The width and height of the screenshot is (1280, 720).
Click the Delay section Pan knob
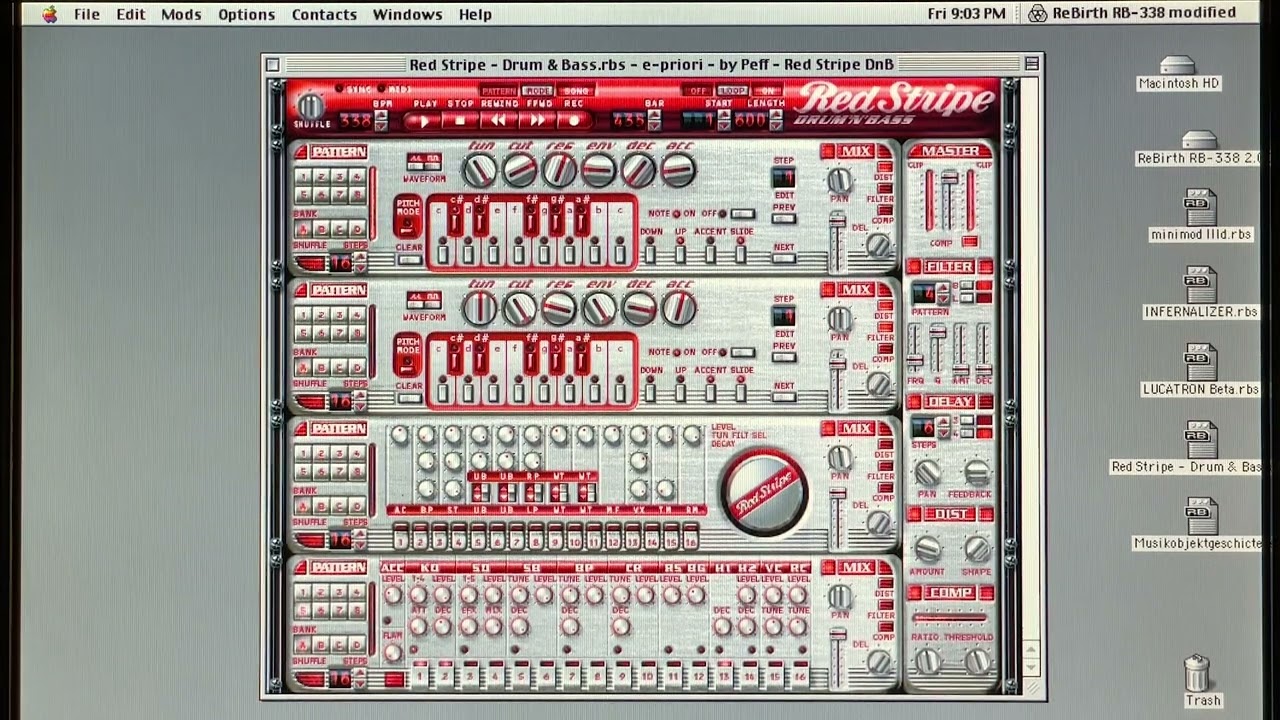927,473
